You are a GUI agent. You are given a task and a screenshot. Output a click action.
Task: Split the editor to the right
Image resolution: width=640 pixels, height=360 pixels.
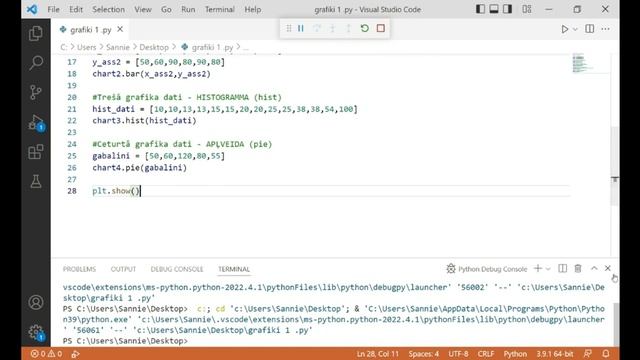pyautogui.click(x=590, y=29)
